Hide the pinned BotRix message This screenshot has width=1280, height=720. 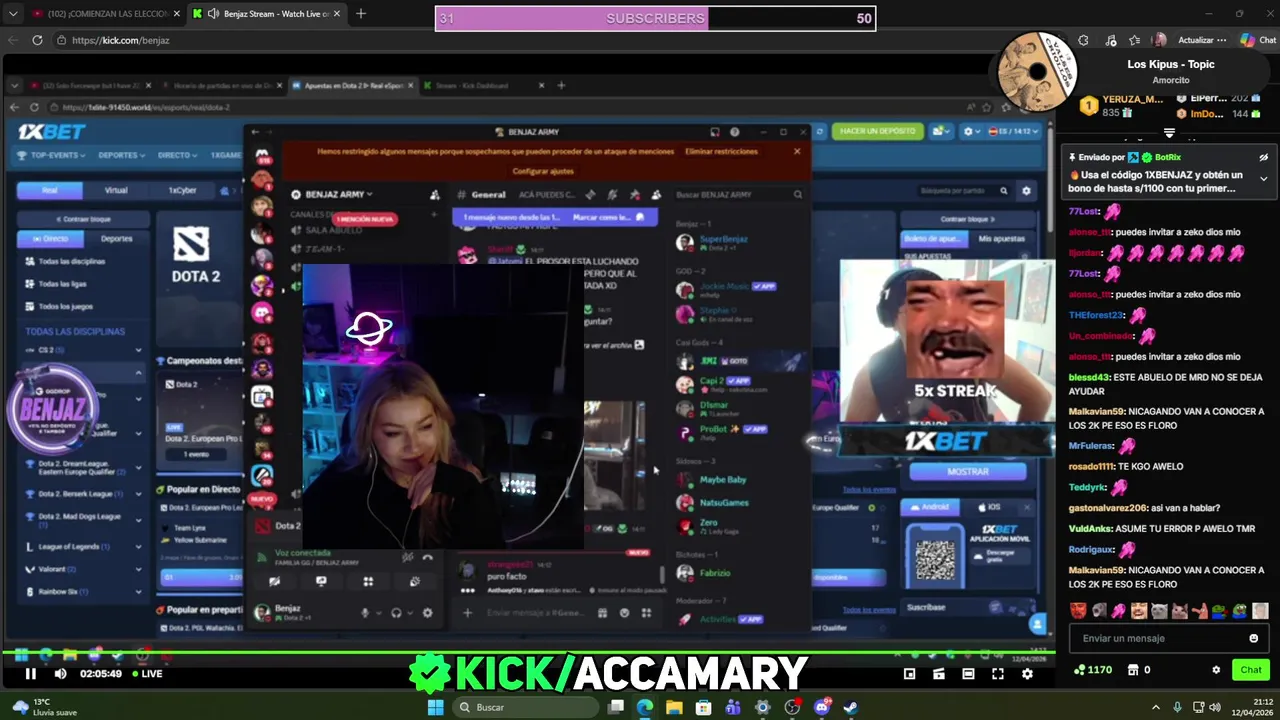tap(1263, 157)
